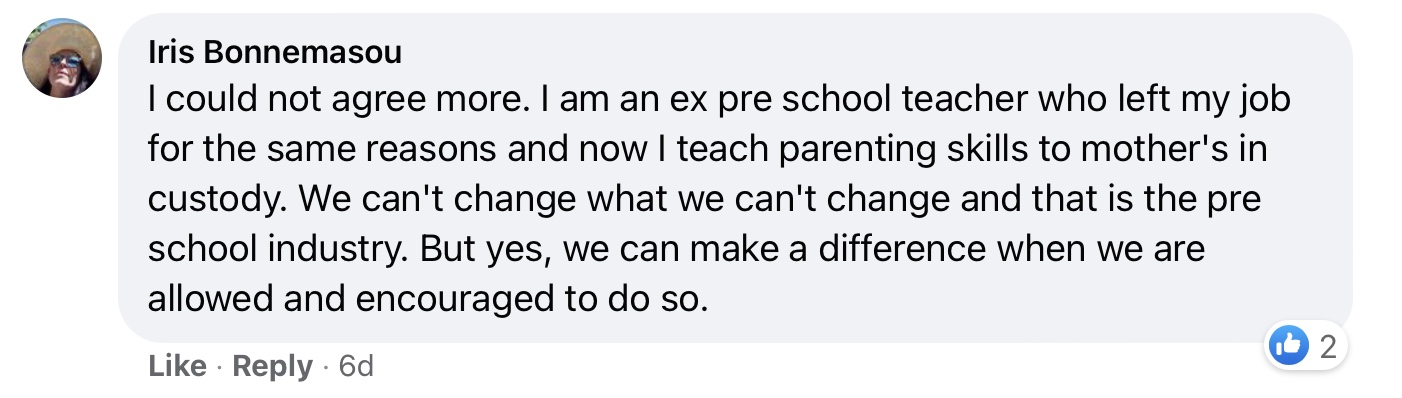The width and height of the screenshot is (1402, 398).
Task: Open Iris Bonnemasou's profile picture
Action: (62, 59)
